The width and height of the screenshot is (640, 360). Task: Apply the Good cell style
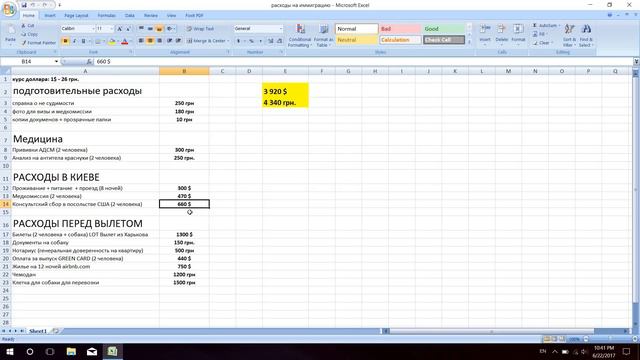click(444, 29)
